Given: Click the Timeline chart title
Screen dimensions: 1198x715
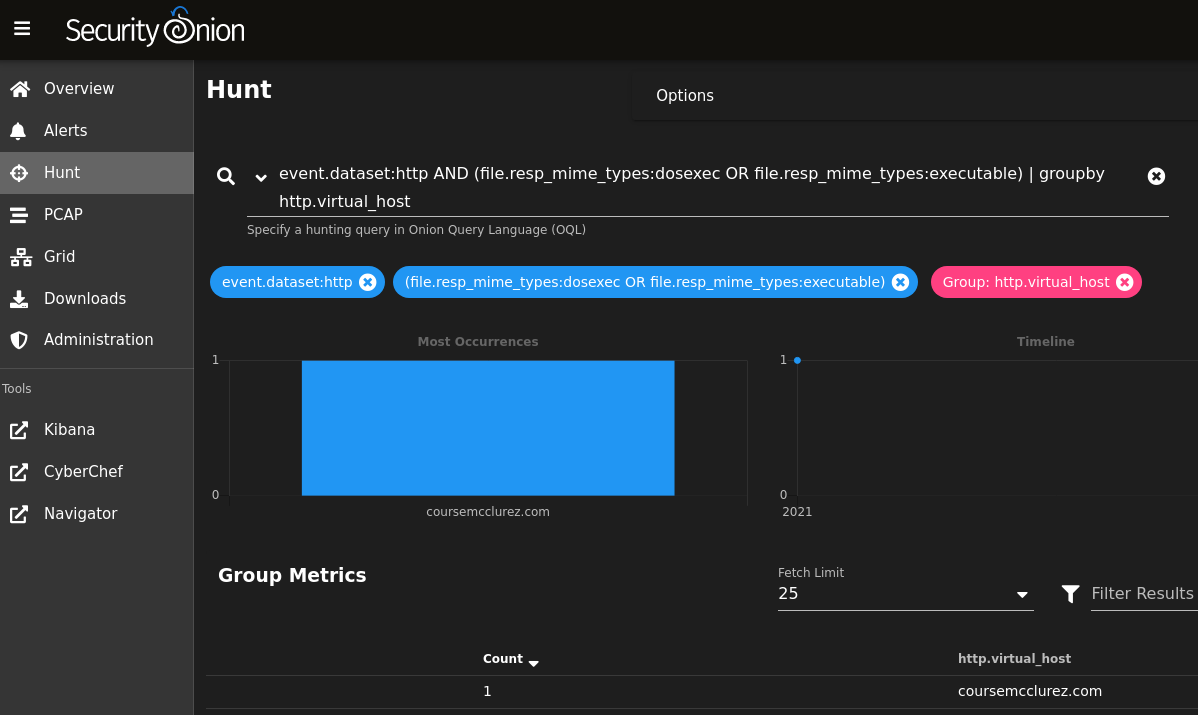Looking at the screenshot, I should tap(1045, 341).
